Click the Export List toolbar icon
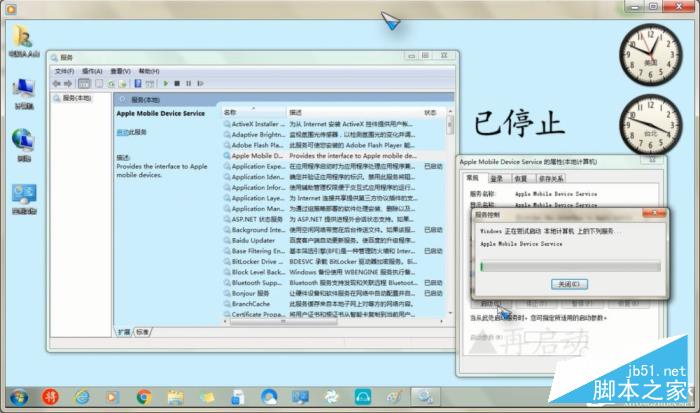700x413 pixels. coord(122,83)
